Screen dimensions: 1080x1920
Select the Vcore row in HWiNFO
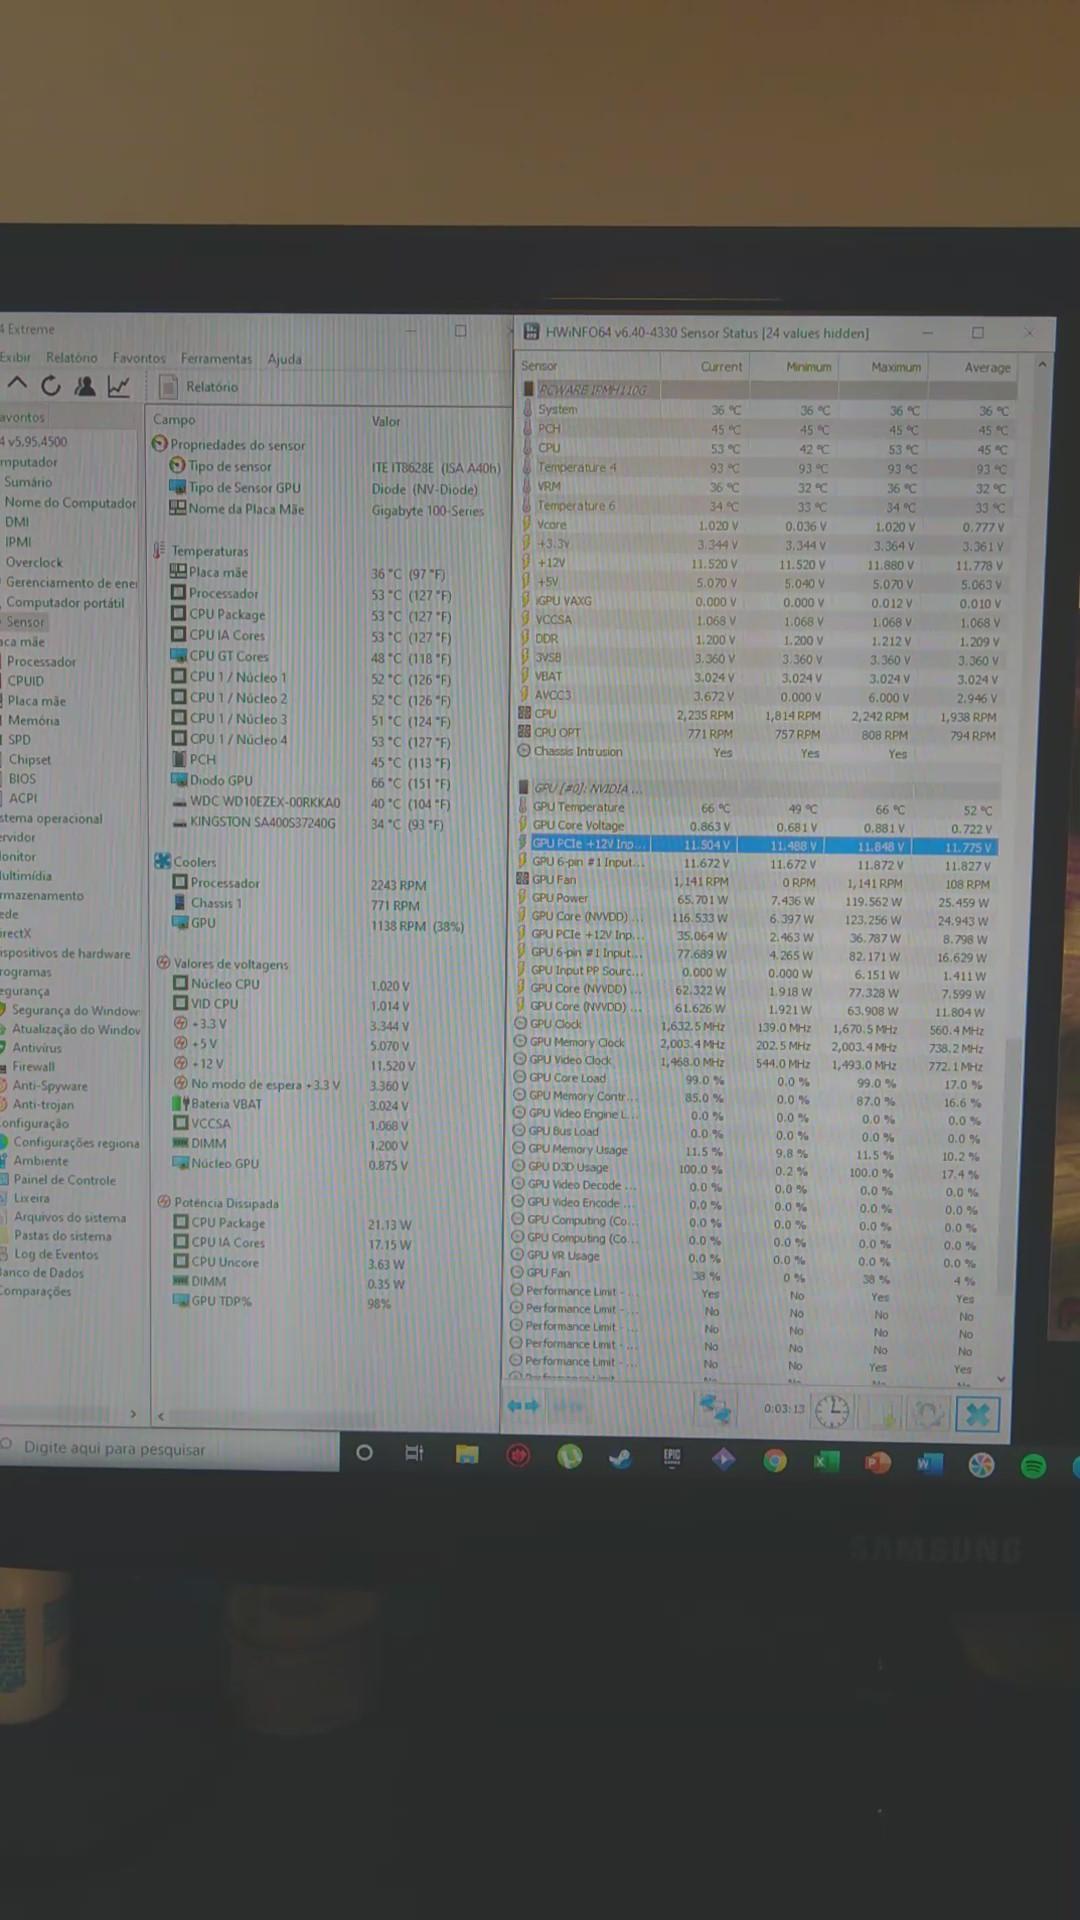point(767,525)
